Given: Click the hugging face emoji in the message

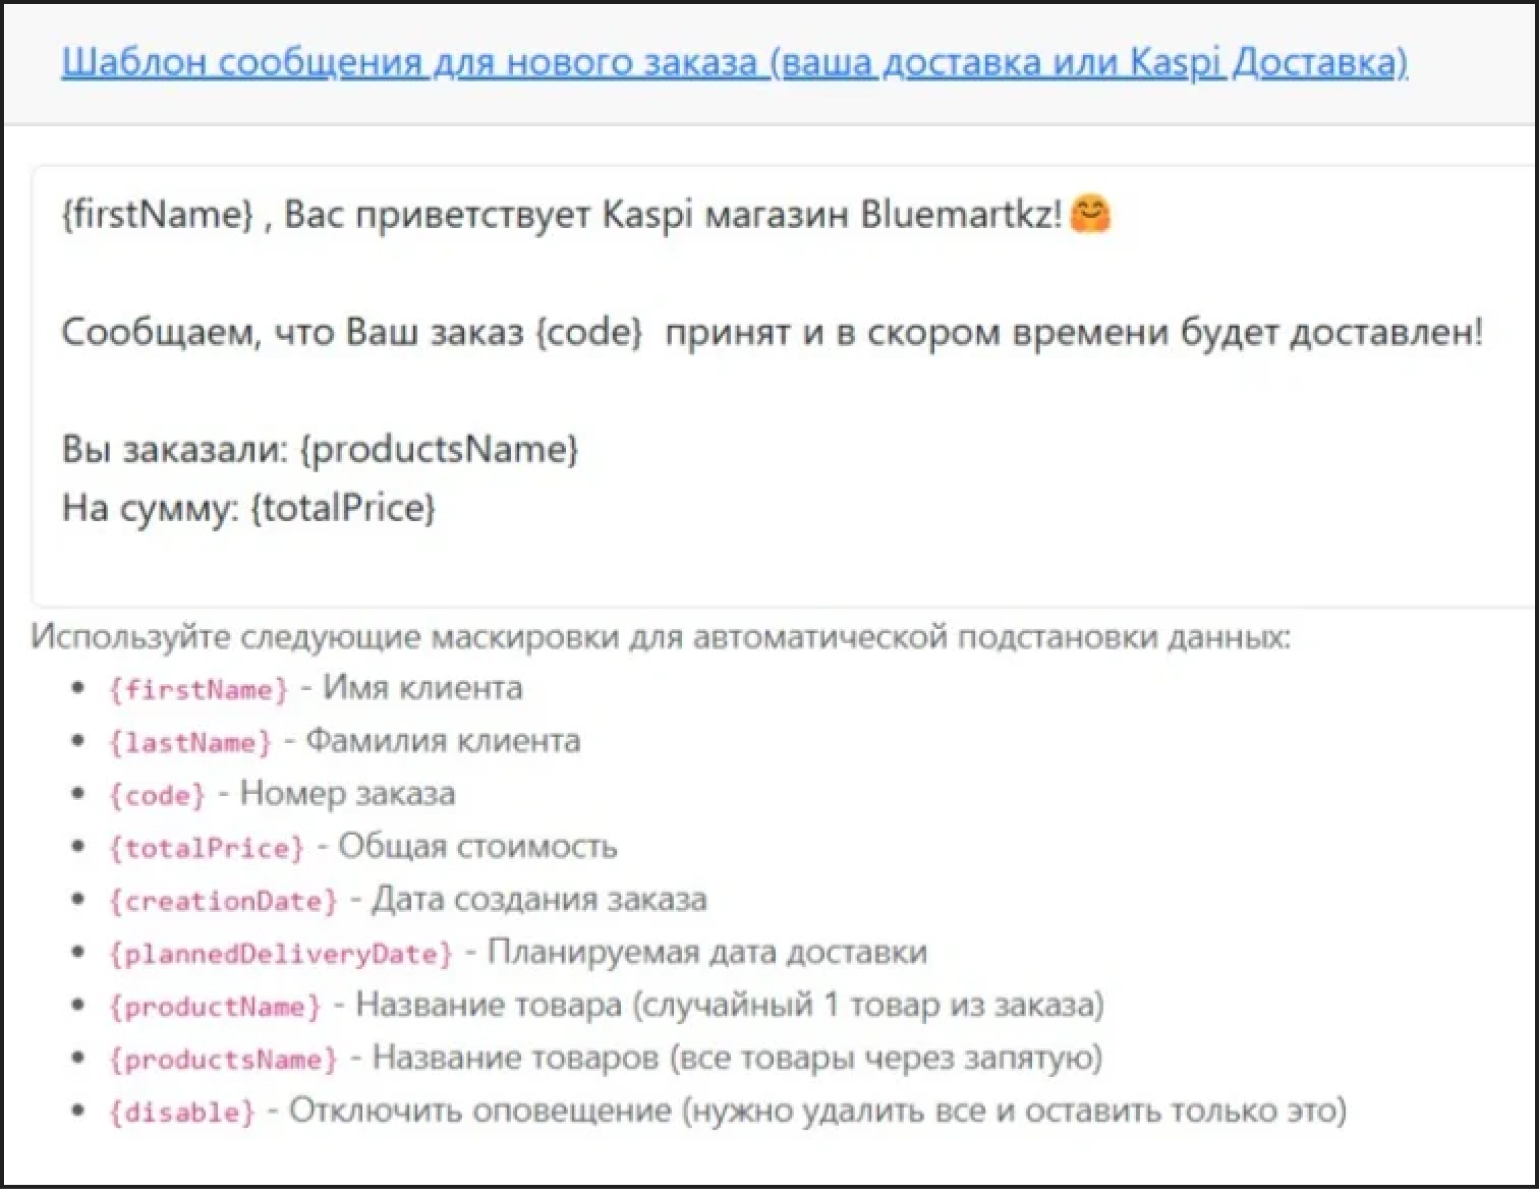Looking at the screenshot, I should [x=1090, y=214].
